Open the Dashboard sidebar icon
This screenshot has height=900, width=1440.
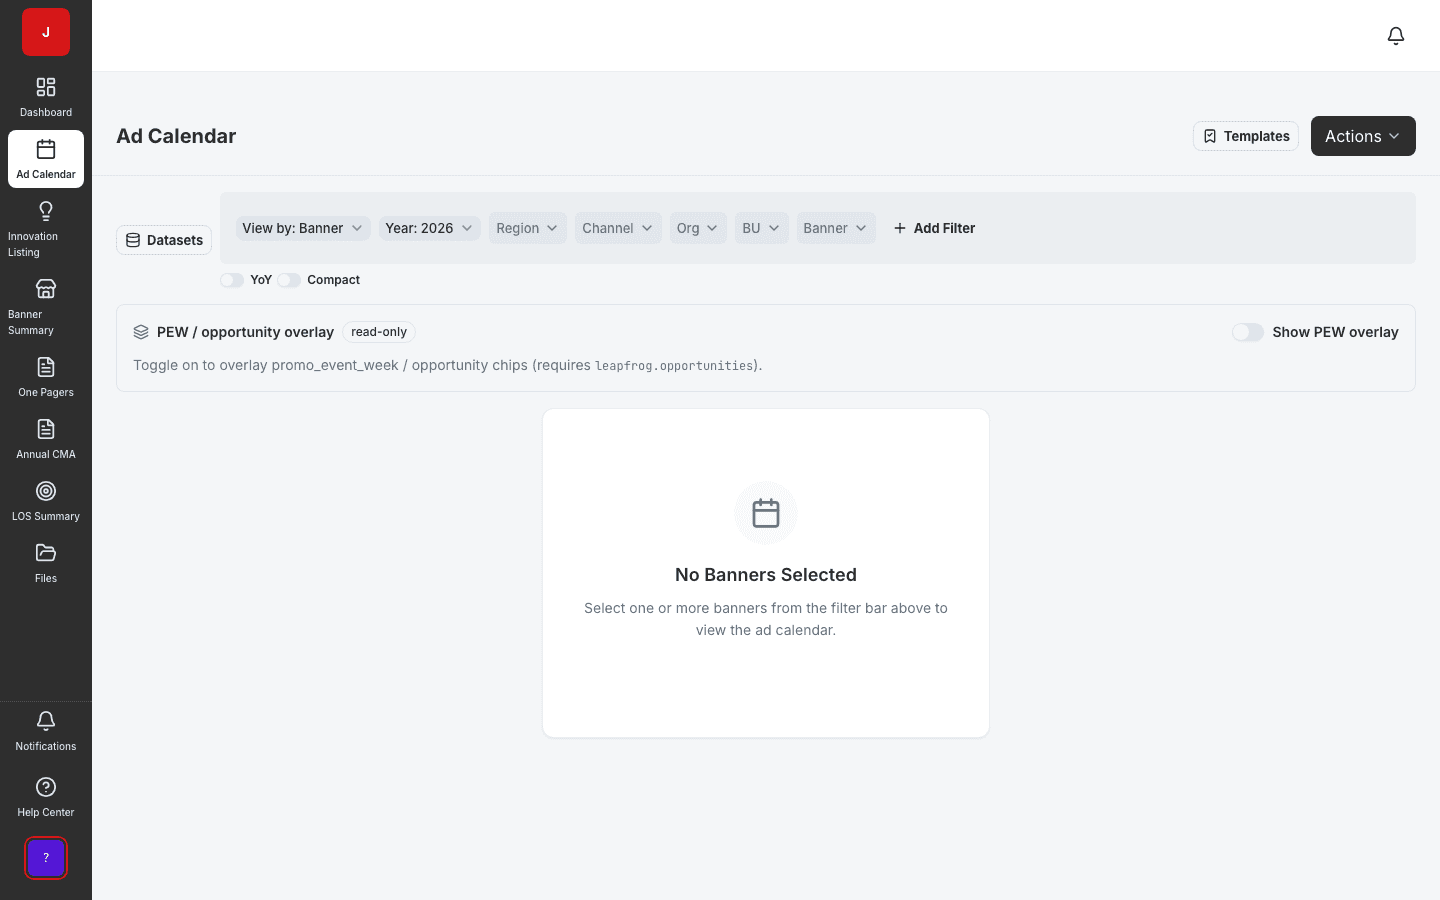46,87
